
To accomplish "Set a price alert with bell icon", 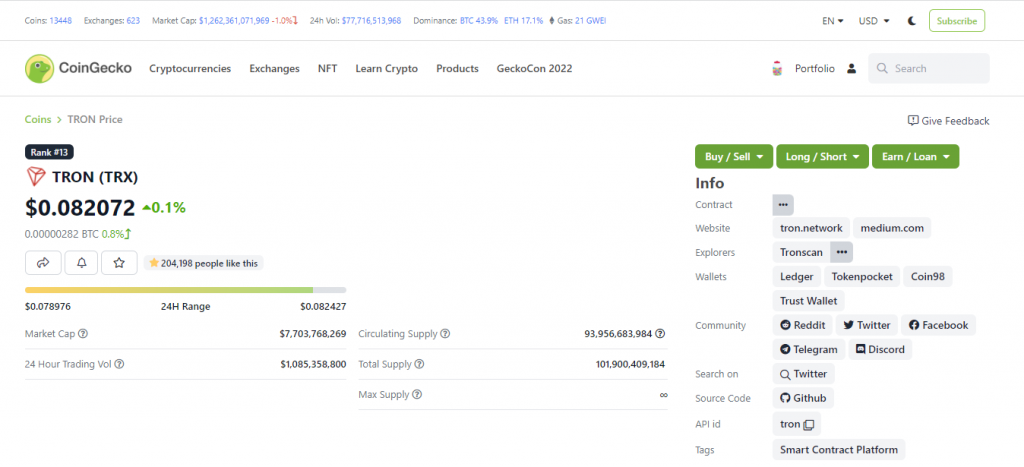I will tap(81, 263).
